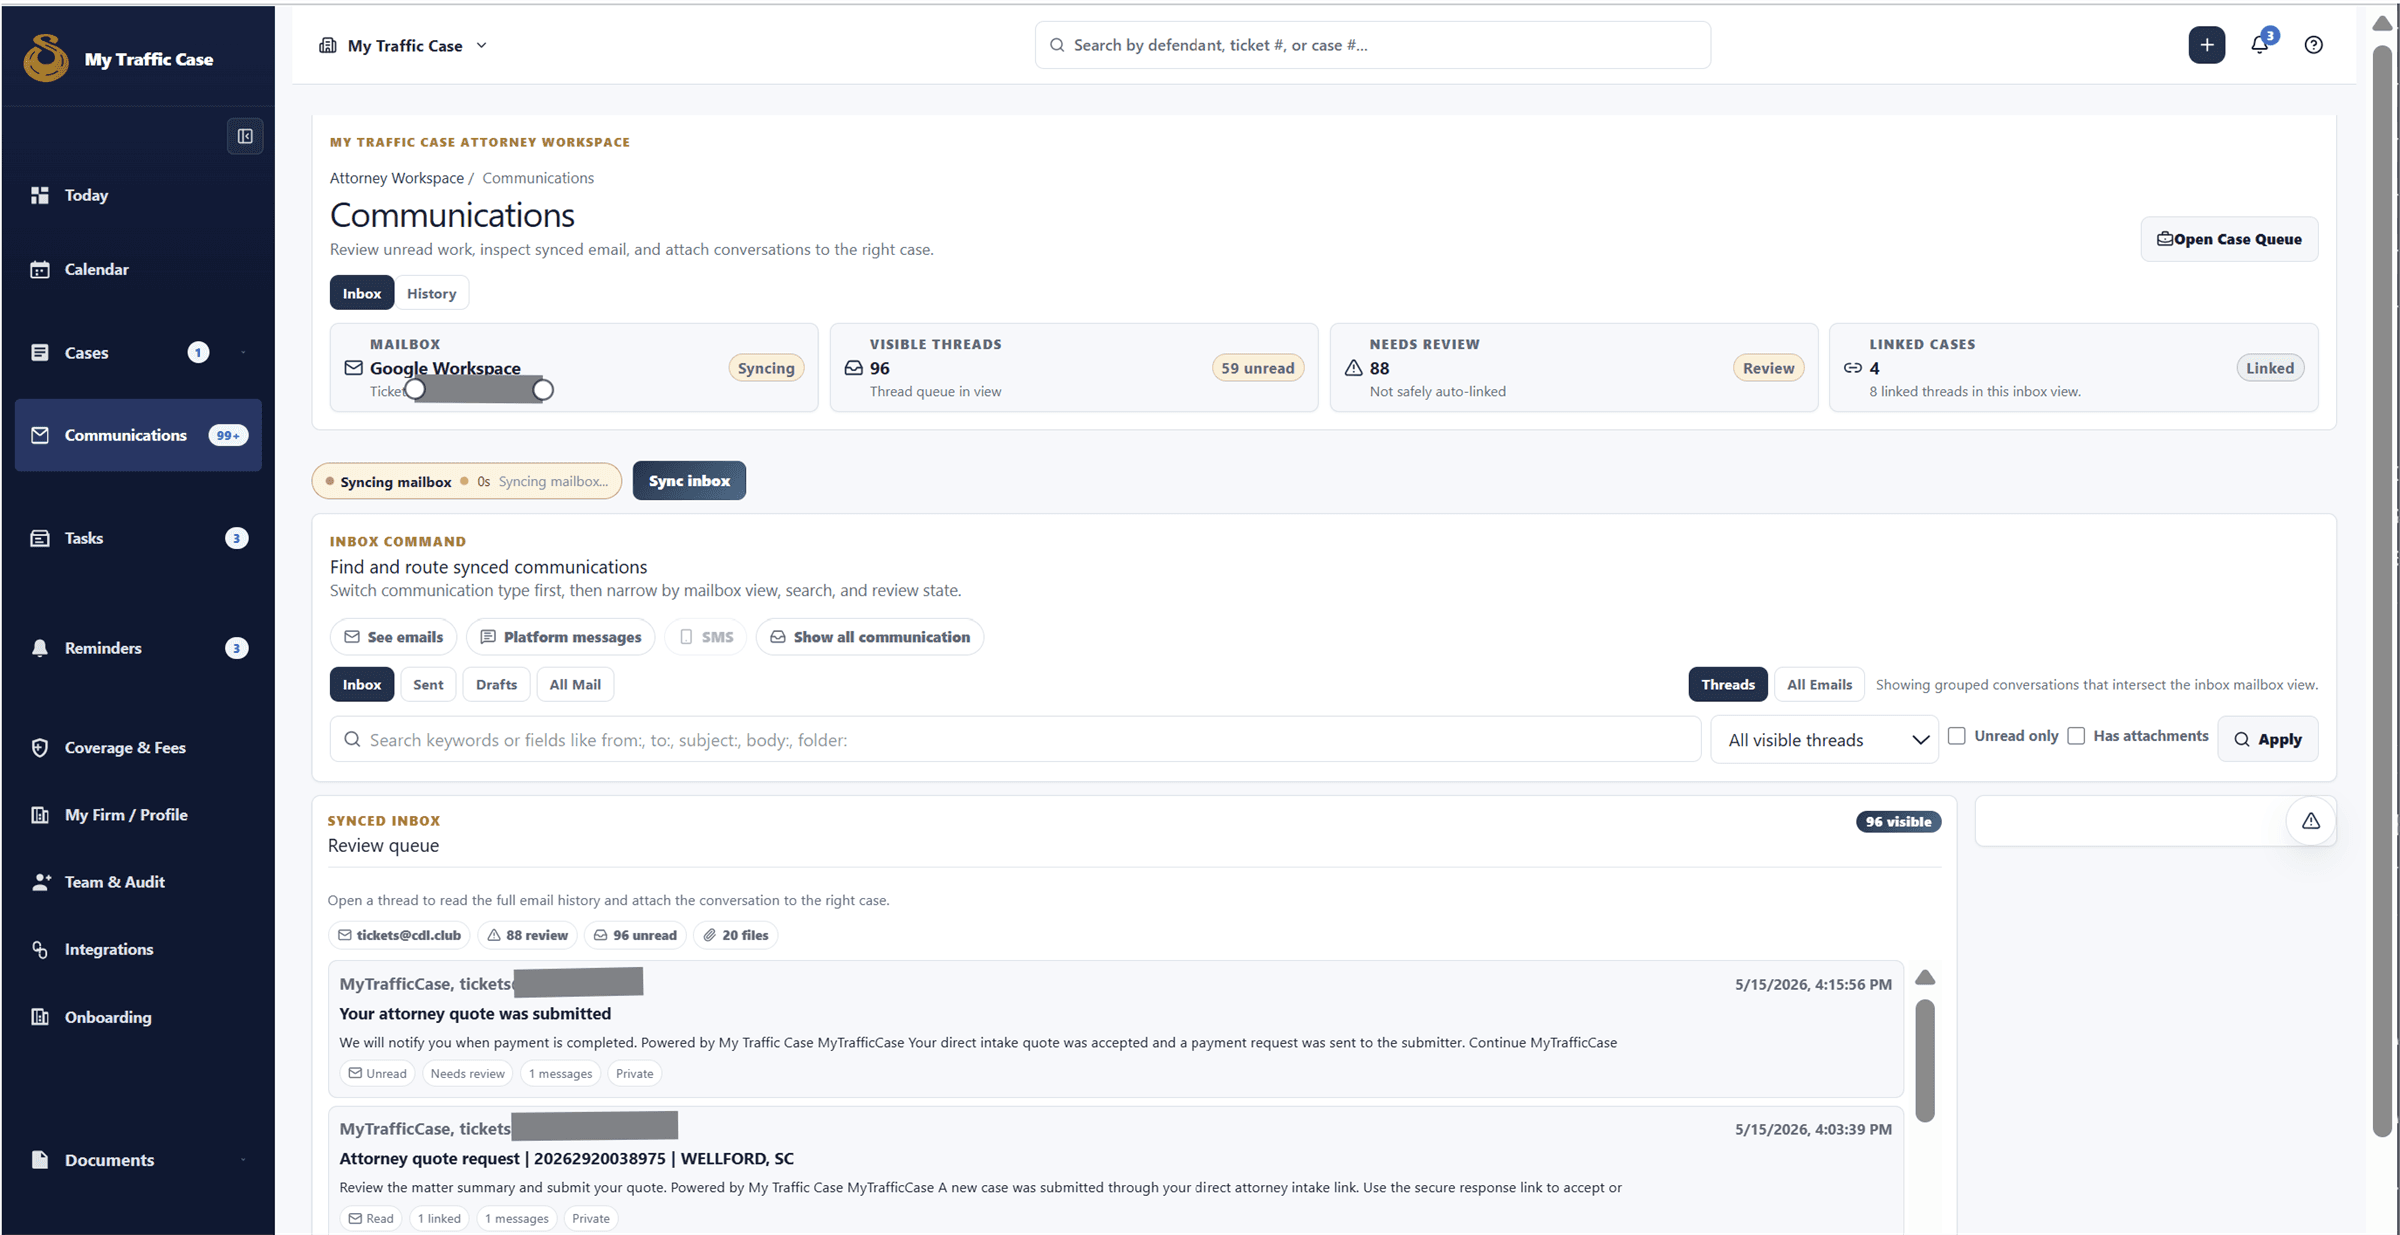Click the page vertical scrollbar thumb
Screen dimensions: 2400x1235
pos(2383,590)
